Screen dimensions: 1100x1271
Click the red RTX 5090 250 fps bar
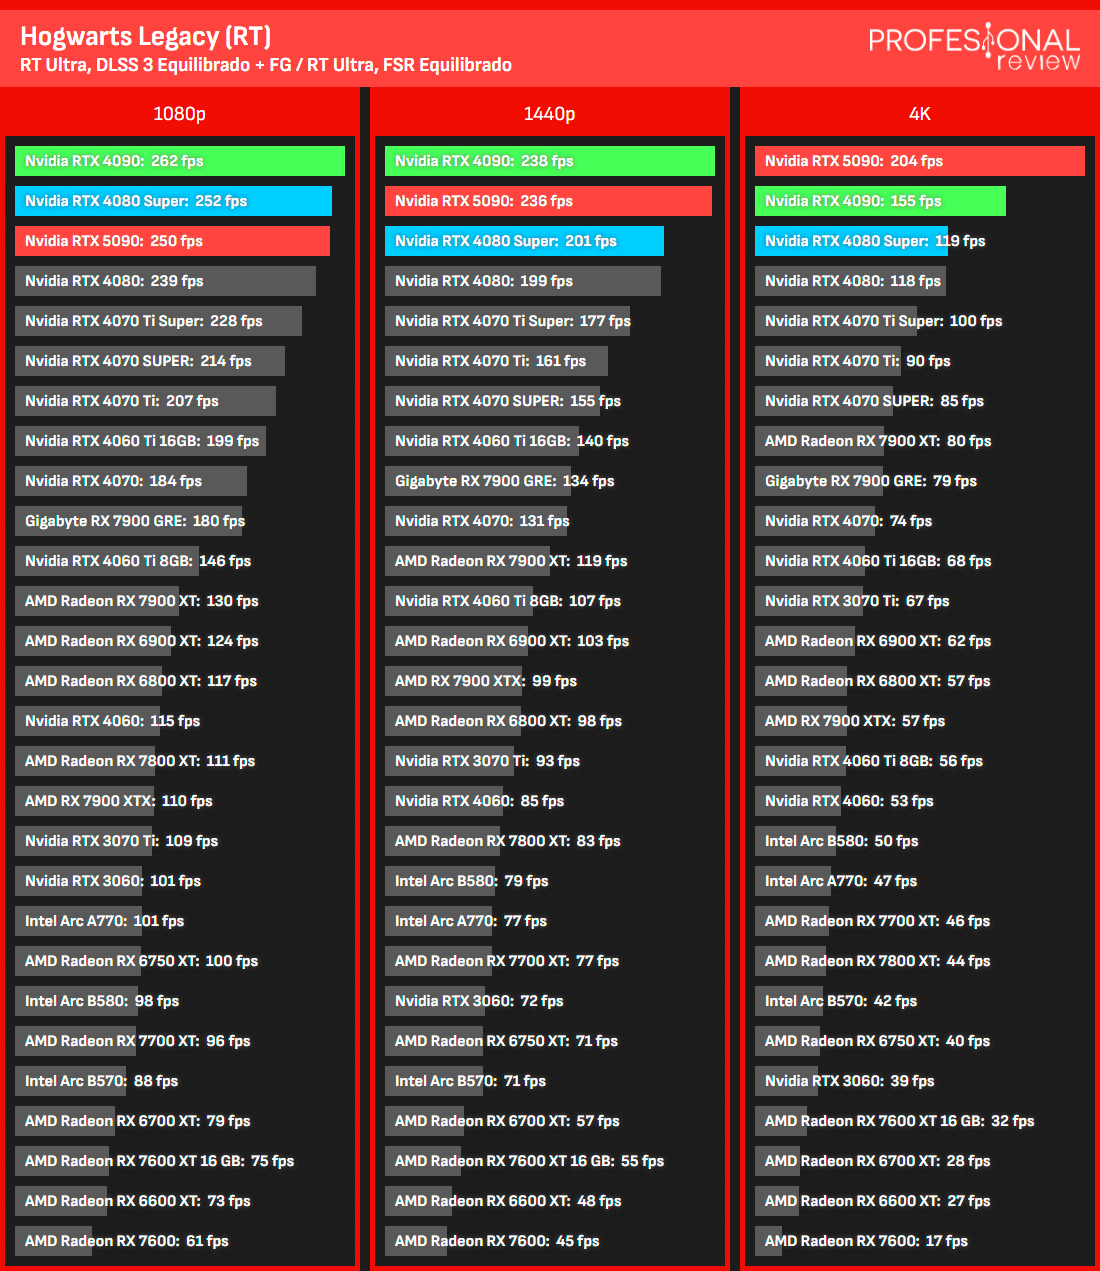point(172,241)
